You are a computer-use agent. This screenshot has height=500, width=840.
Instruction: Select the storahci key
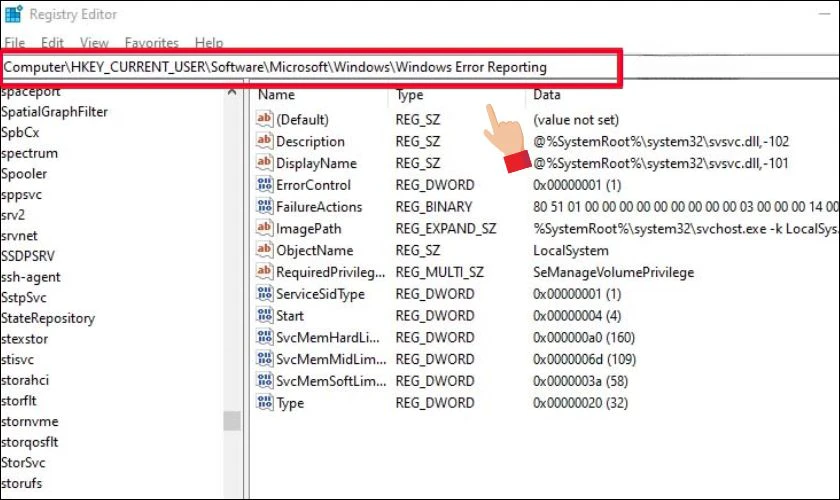click(x=25, y=380)
